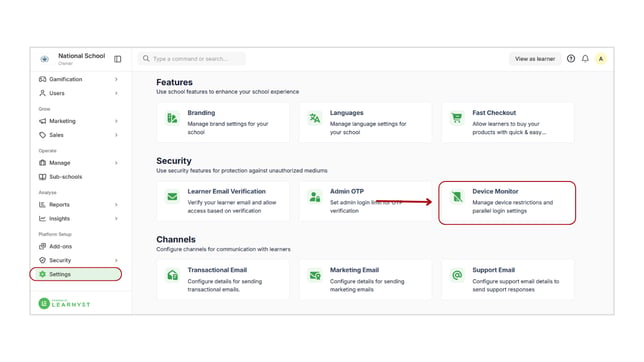This screenshot has height=362, width=644.
Task: Click the Branding card icon
Action: 172,118
